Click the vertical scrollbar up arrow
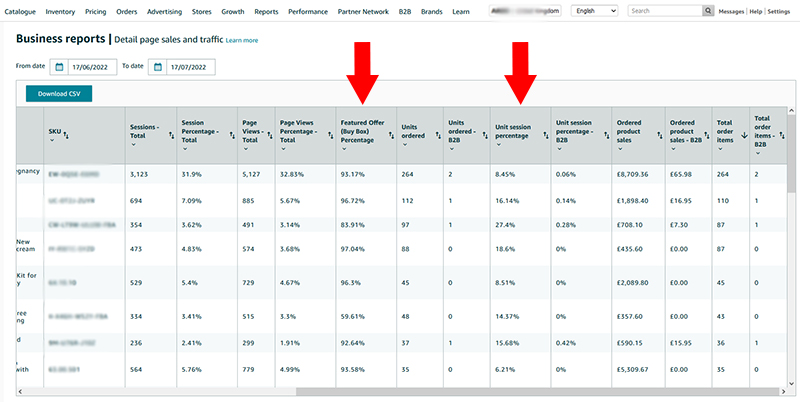Image resolution: width=800 pixels, height=402 pixels. [x=791, y=111]
